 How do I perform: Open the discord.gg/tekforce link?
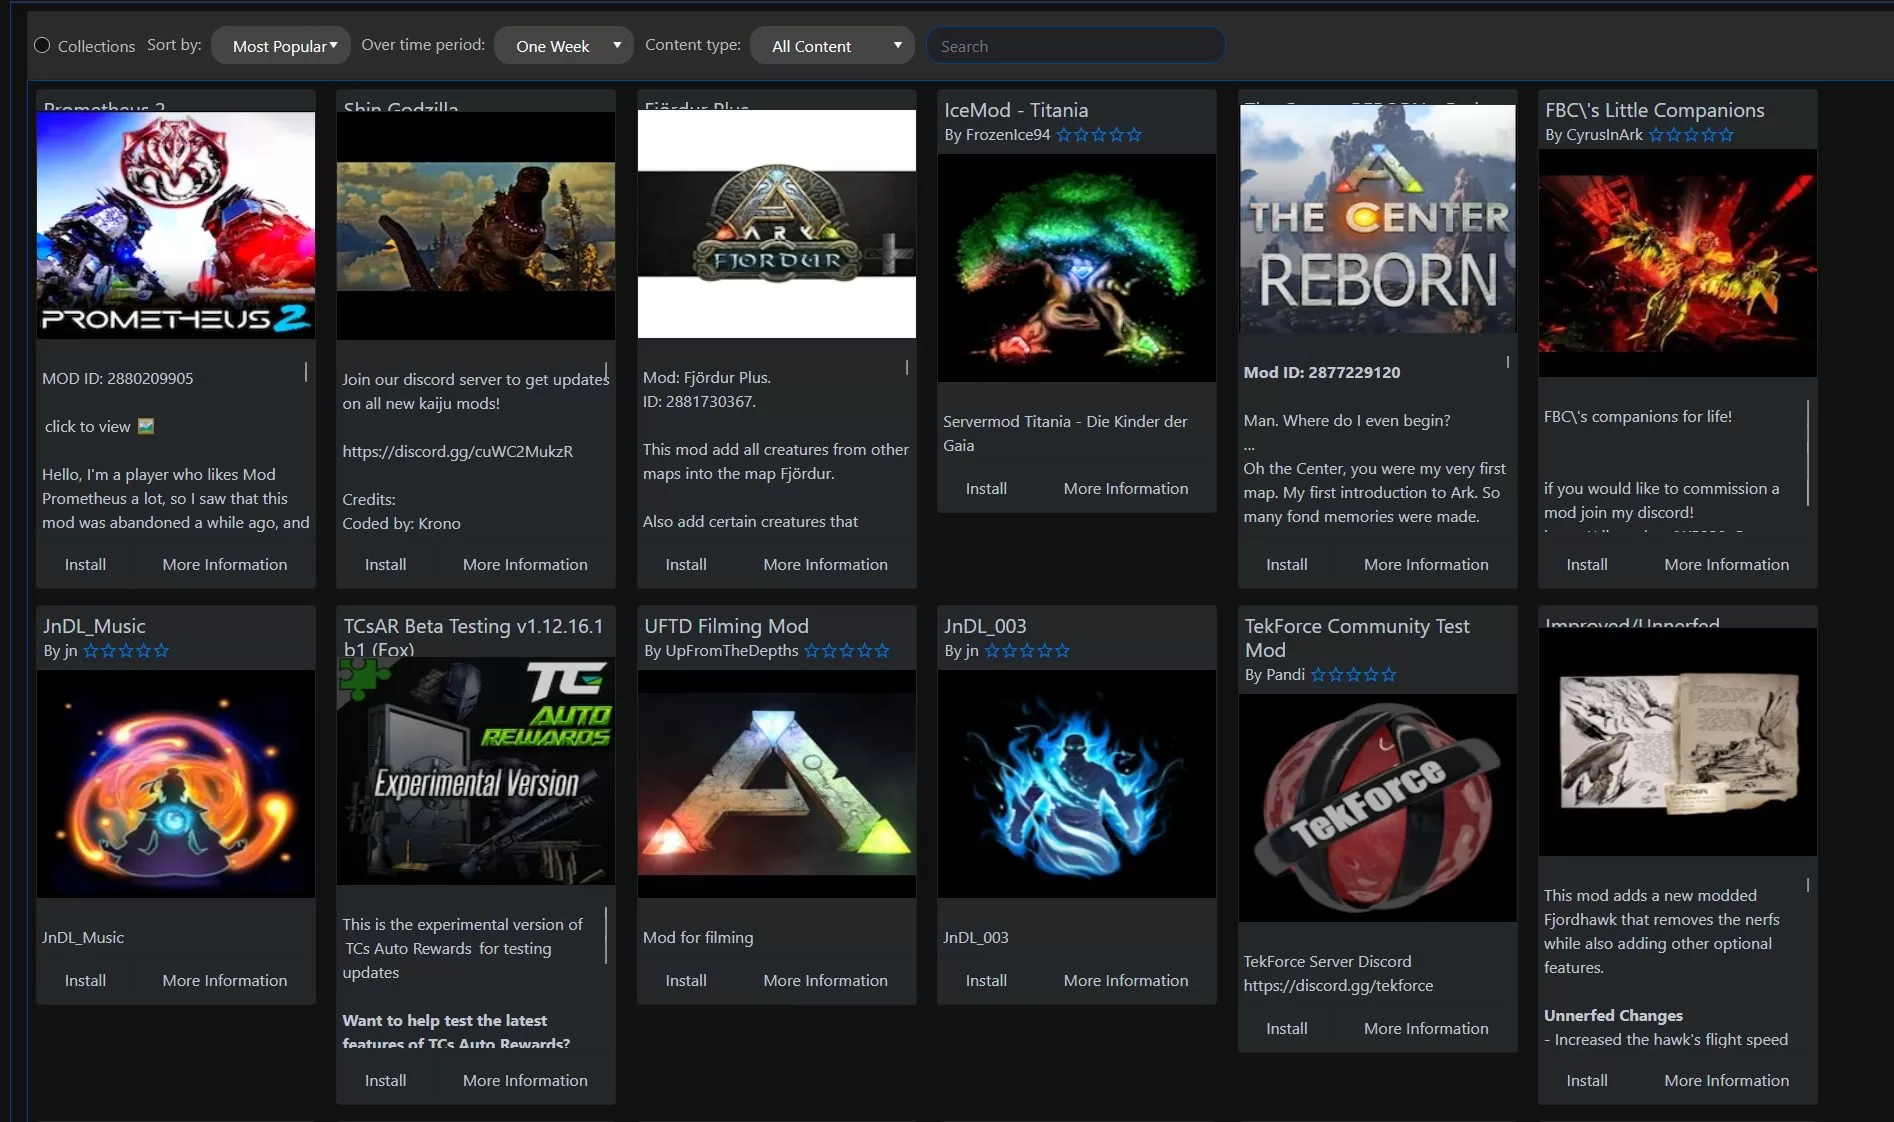(x=1338, y=985)
